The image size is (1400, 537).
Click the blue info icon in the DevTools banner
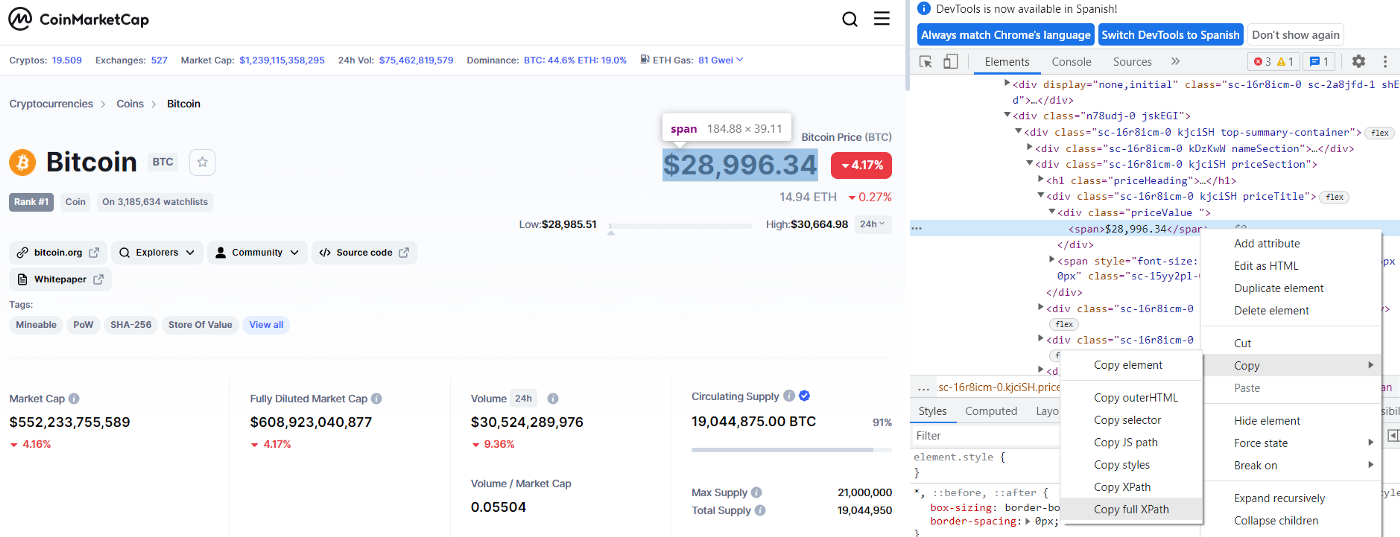pyautogui.click(x=924, y=8)
